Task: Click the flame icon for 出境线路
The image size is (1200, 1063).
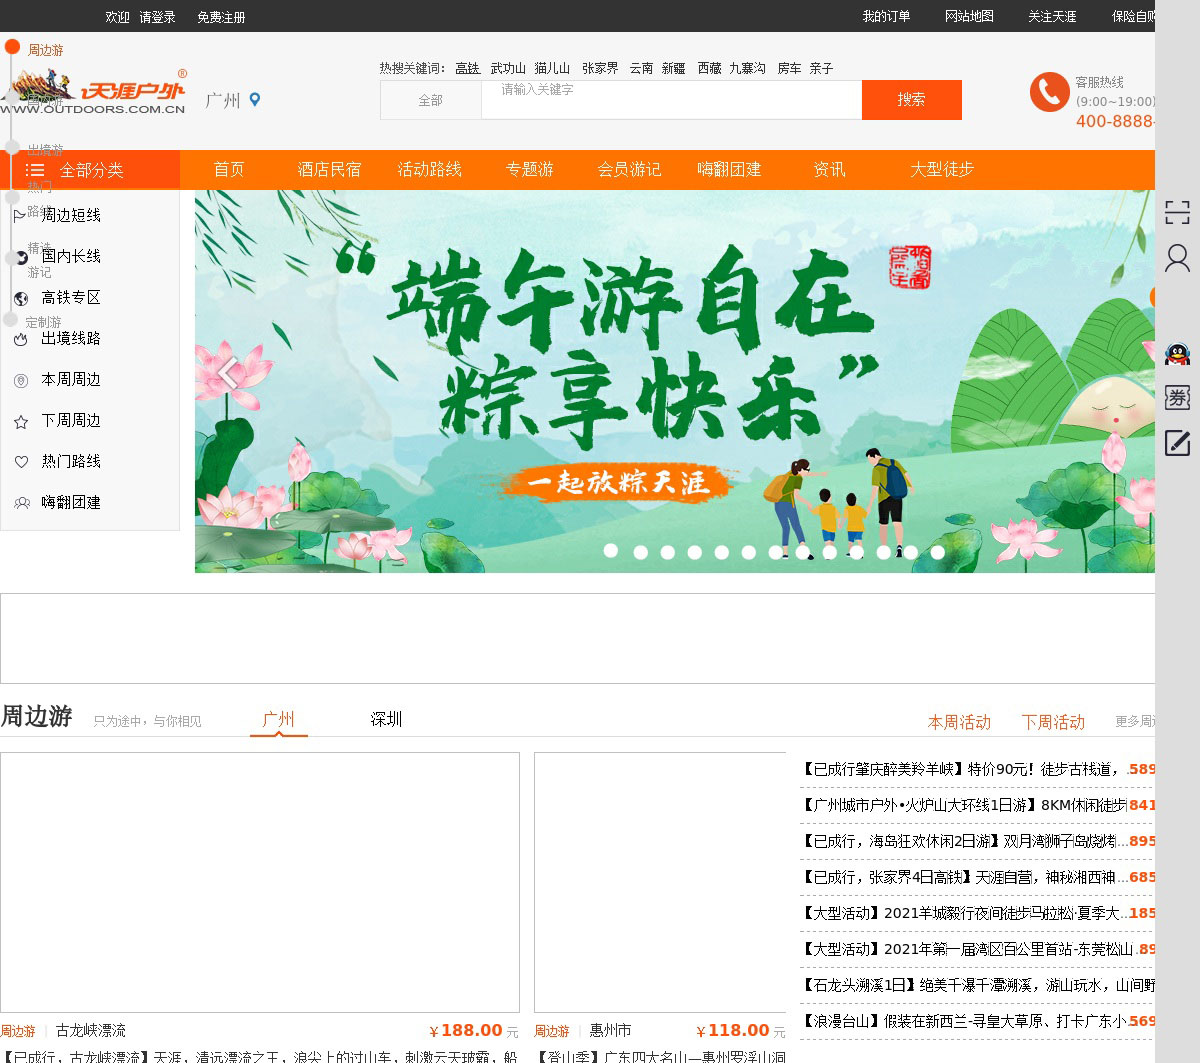Action: (x=21, y=339)
